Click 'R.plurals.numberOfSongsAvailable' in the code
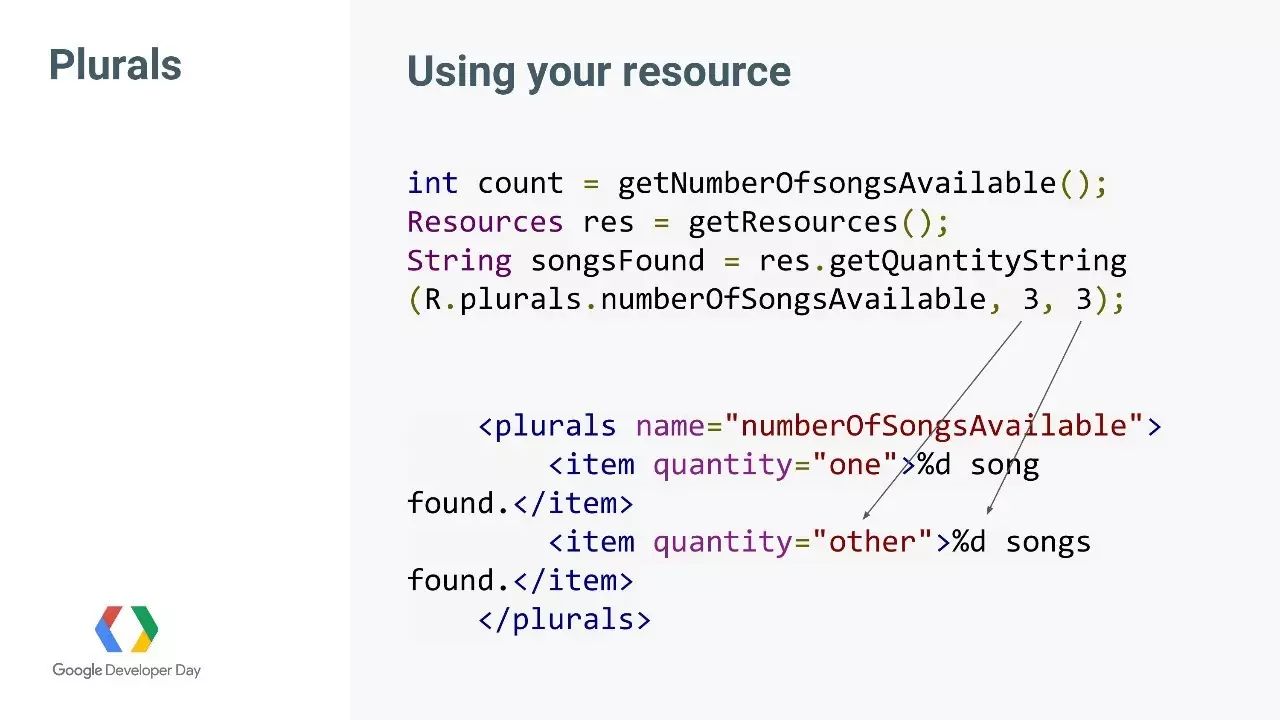The image size is (1280, 720). 705,300
